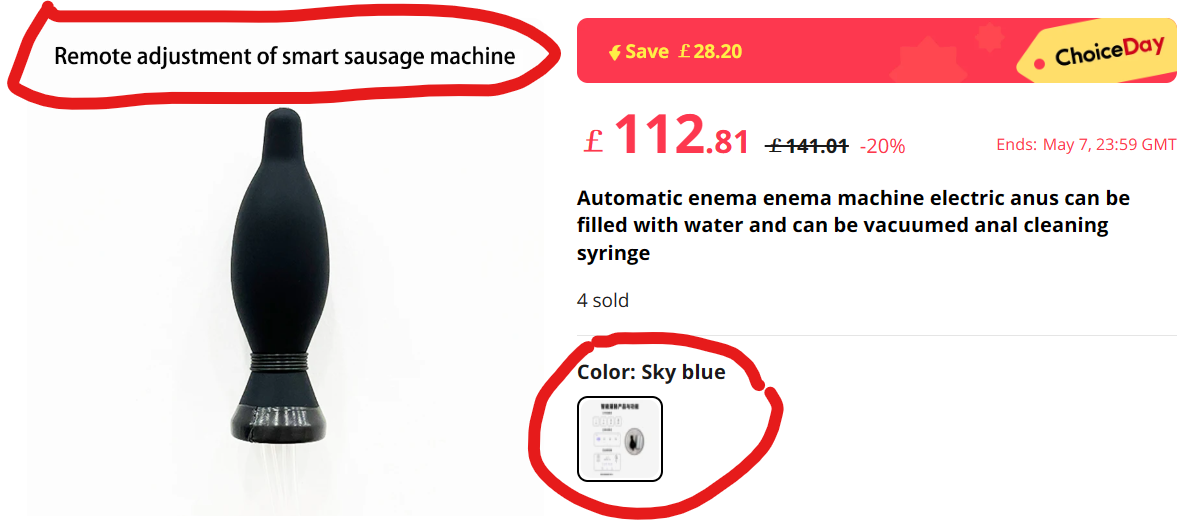The height and width of the screenshot is (521, 1203).
Task: Click the -20% discount label
Action: pyautogui.click(x=882, y=146)
